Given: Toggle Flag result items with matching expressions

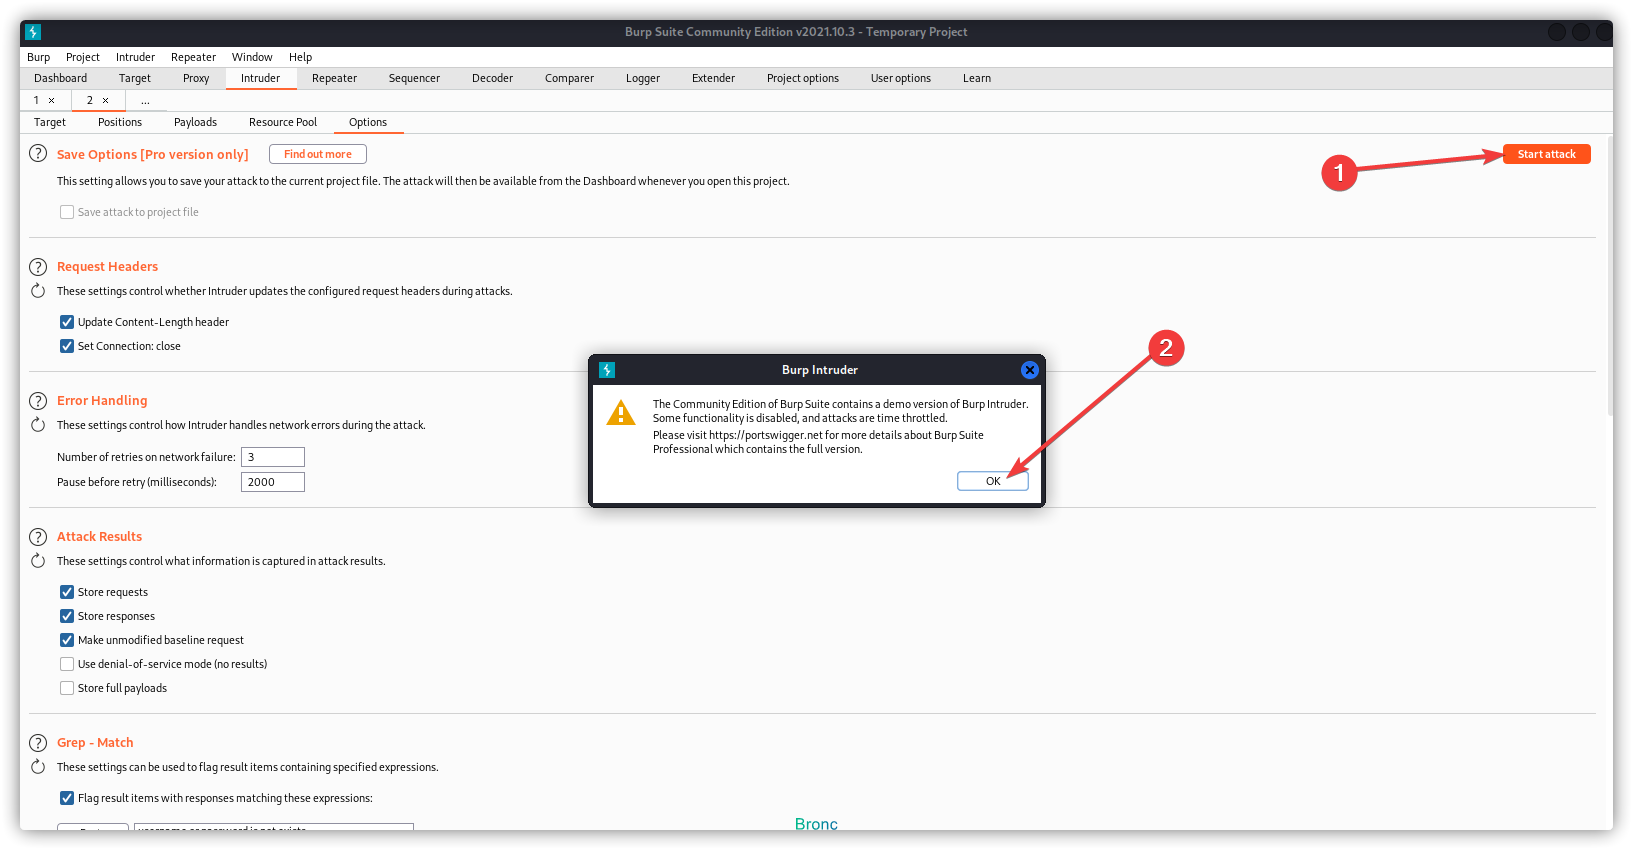Looking at the screenshot, I should click(x=67, y=798).
